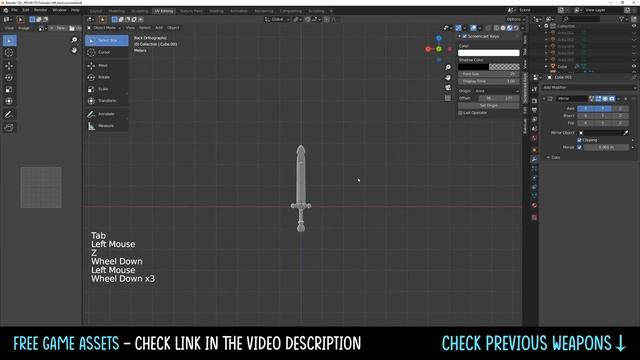
Task: Click the red X axis gizmo
Action: click(428, 49)
